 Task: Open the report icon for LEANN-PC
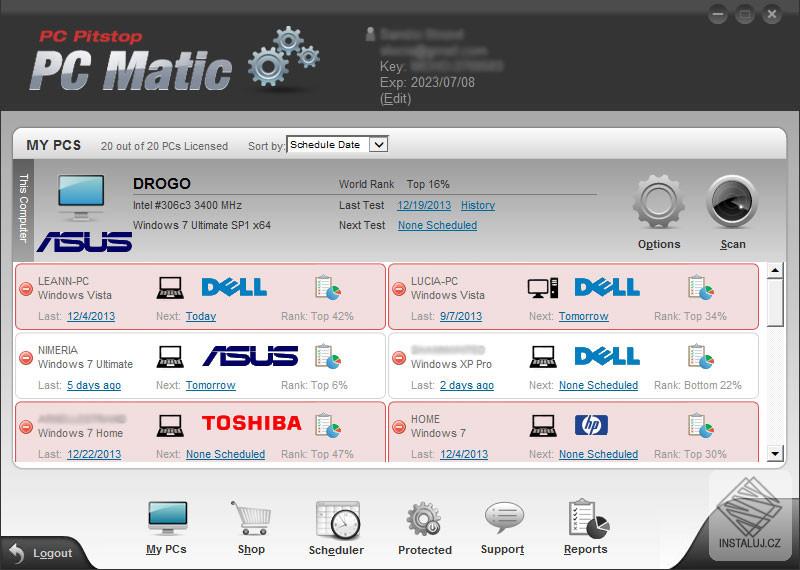[x=328, y=288]
